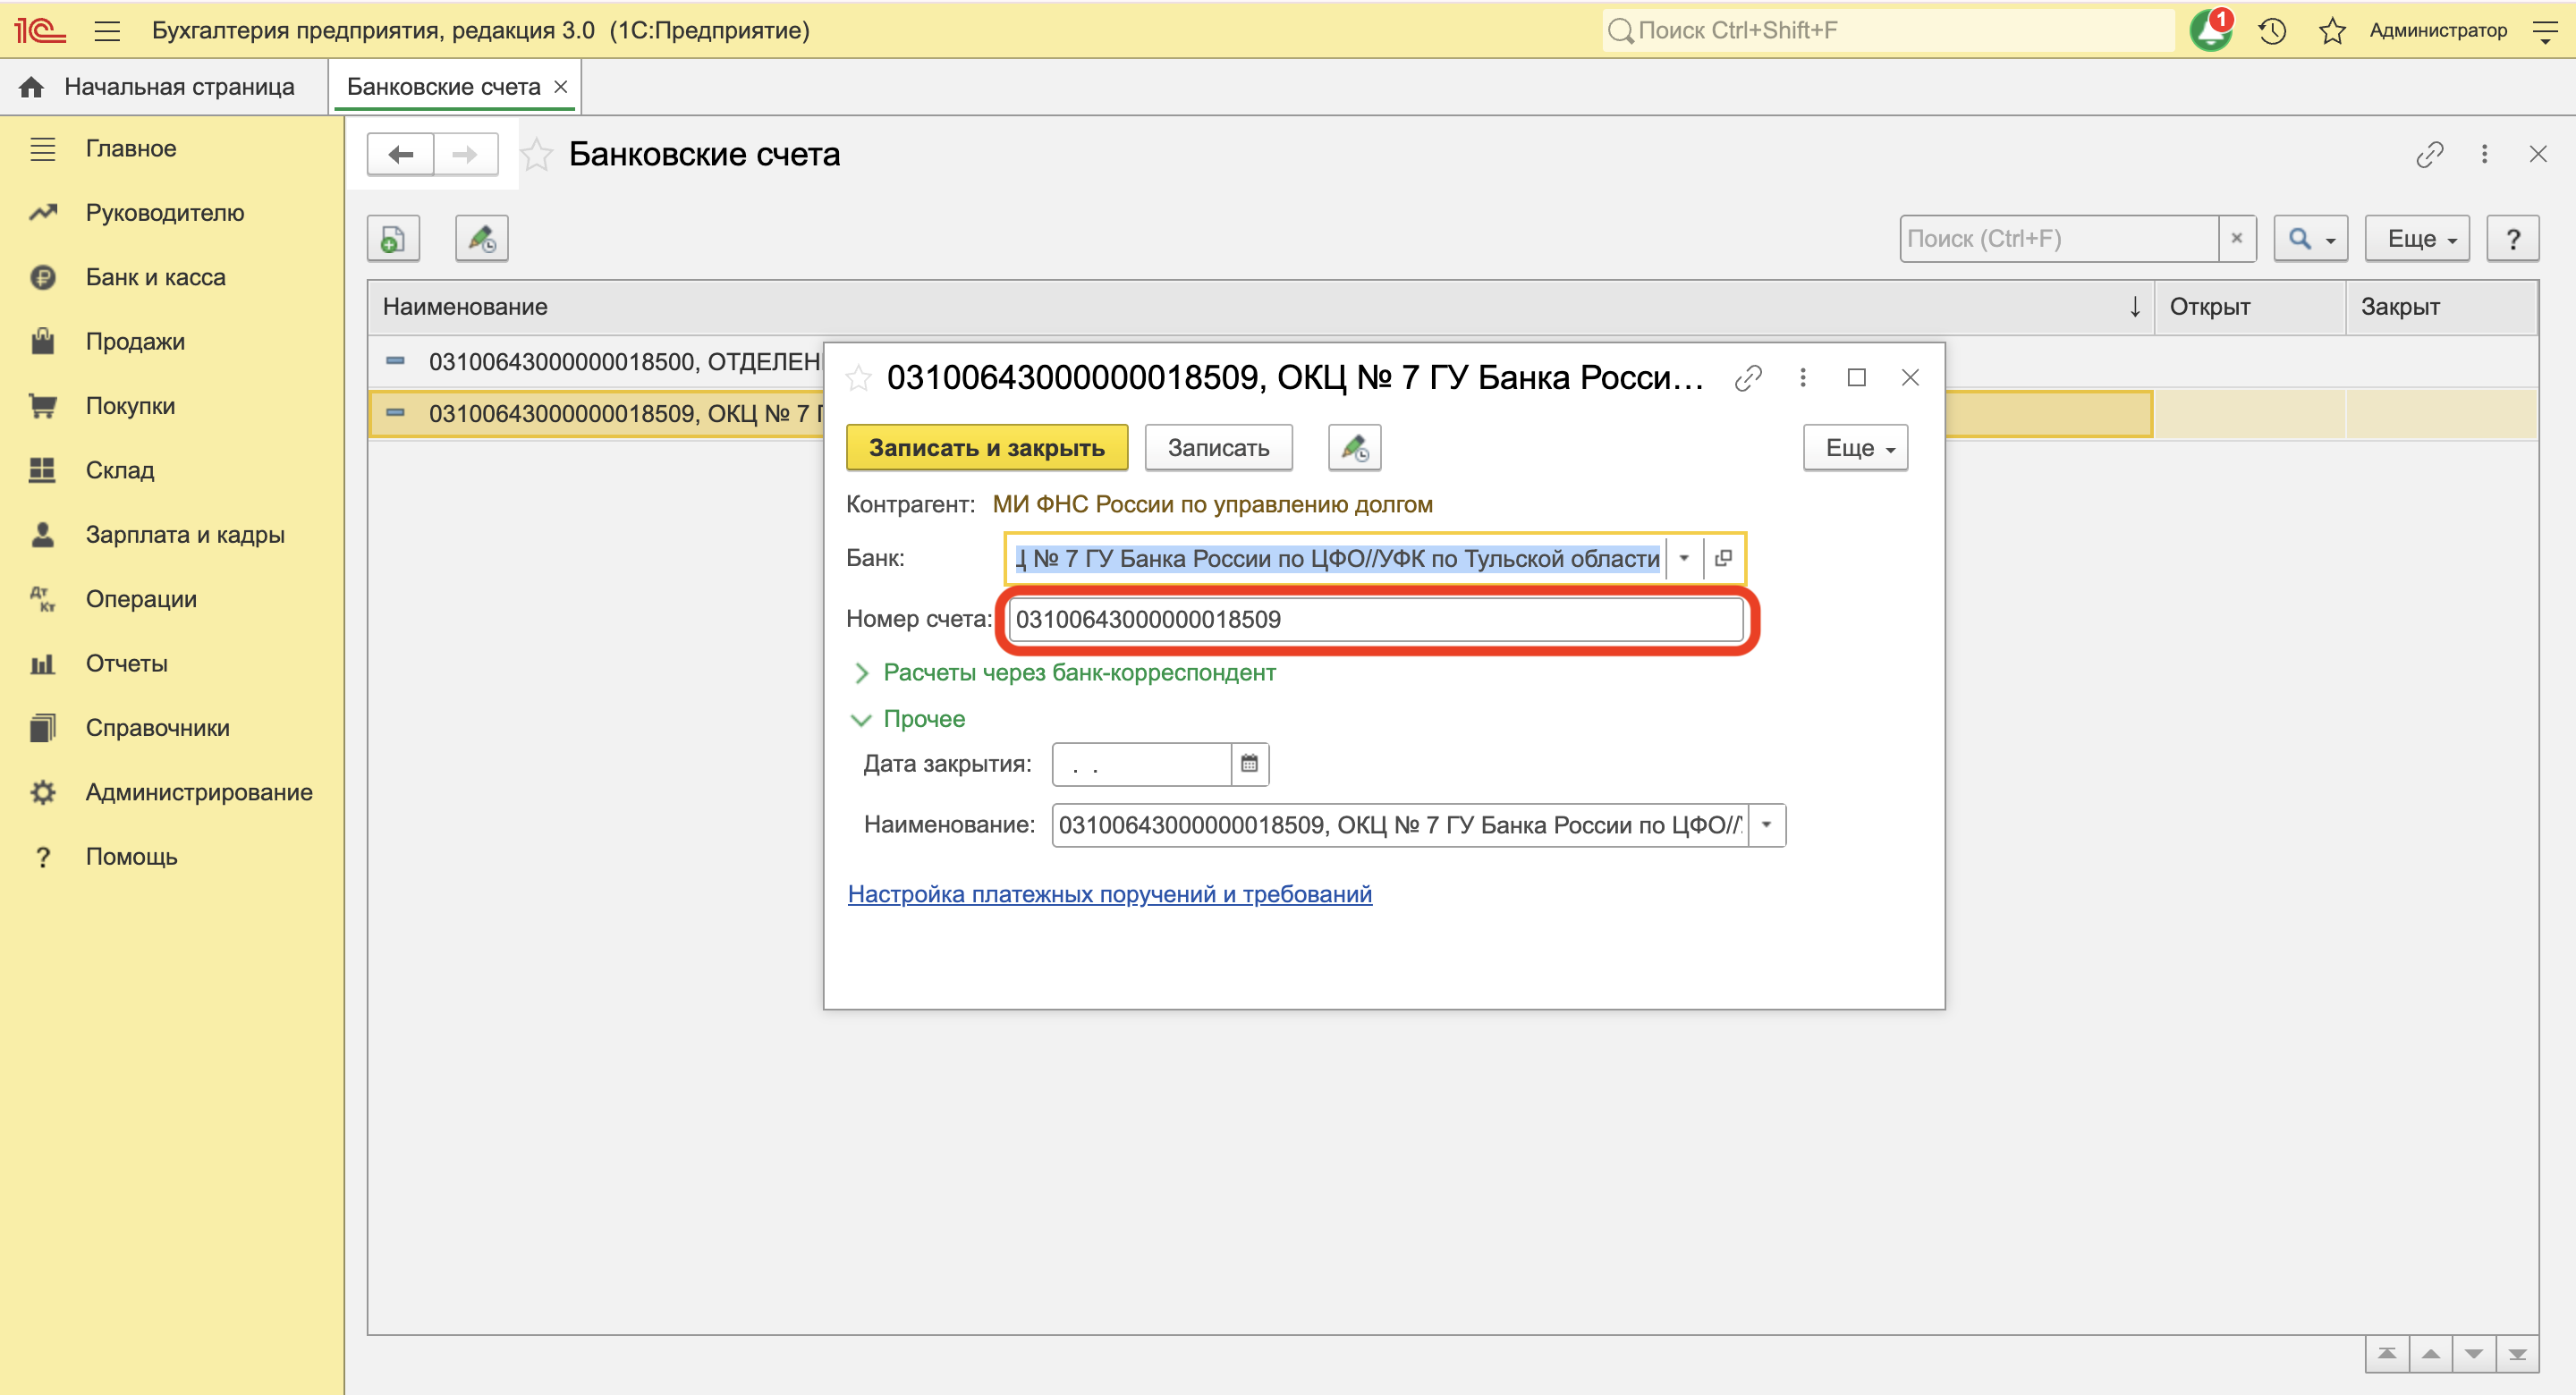
Task: Click the favorites star in top bar
Action: (x=2332, y=31)
